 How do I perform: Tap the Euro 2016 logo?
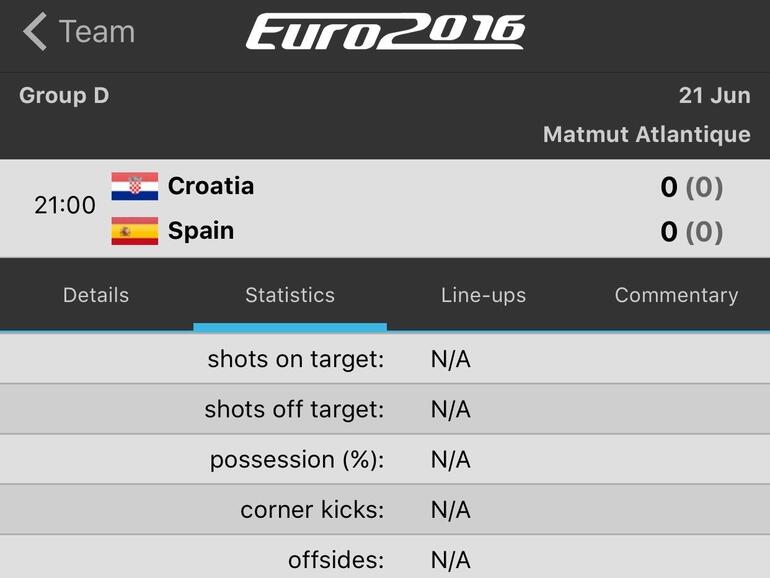[385, 32]
